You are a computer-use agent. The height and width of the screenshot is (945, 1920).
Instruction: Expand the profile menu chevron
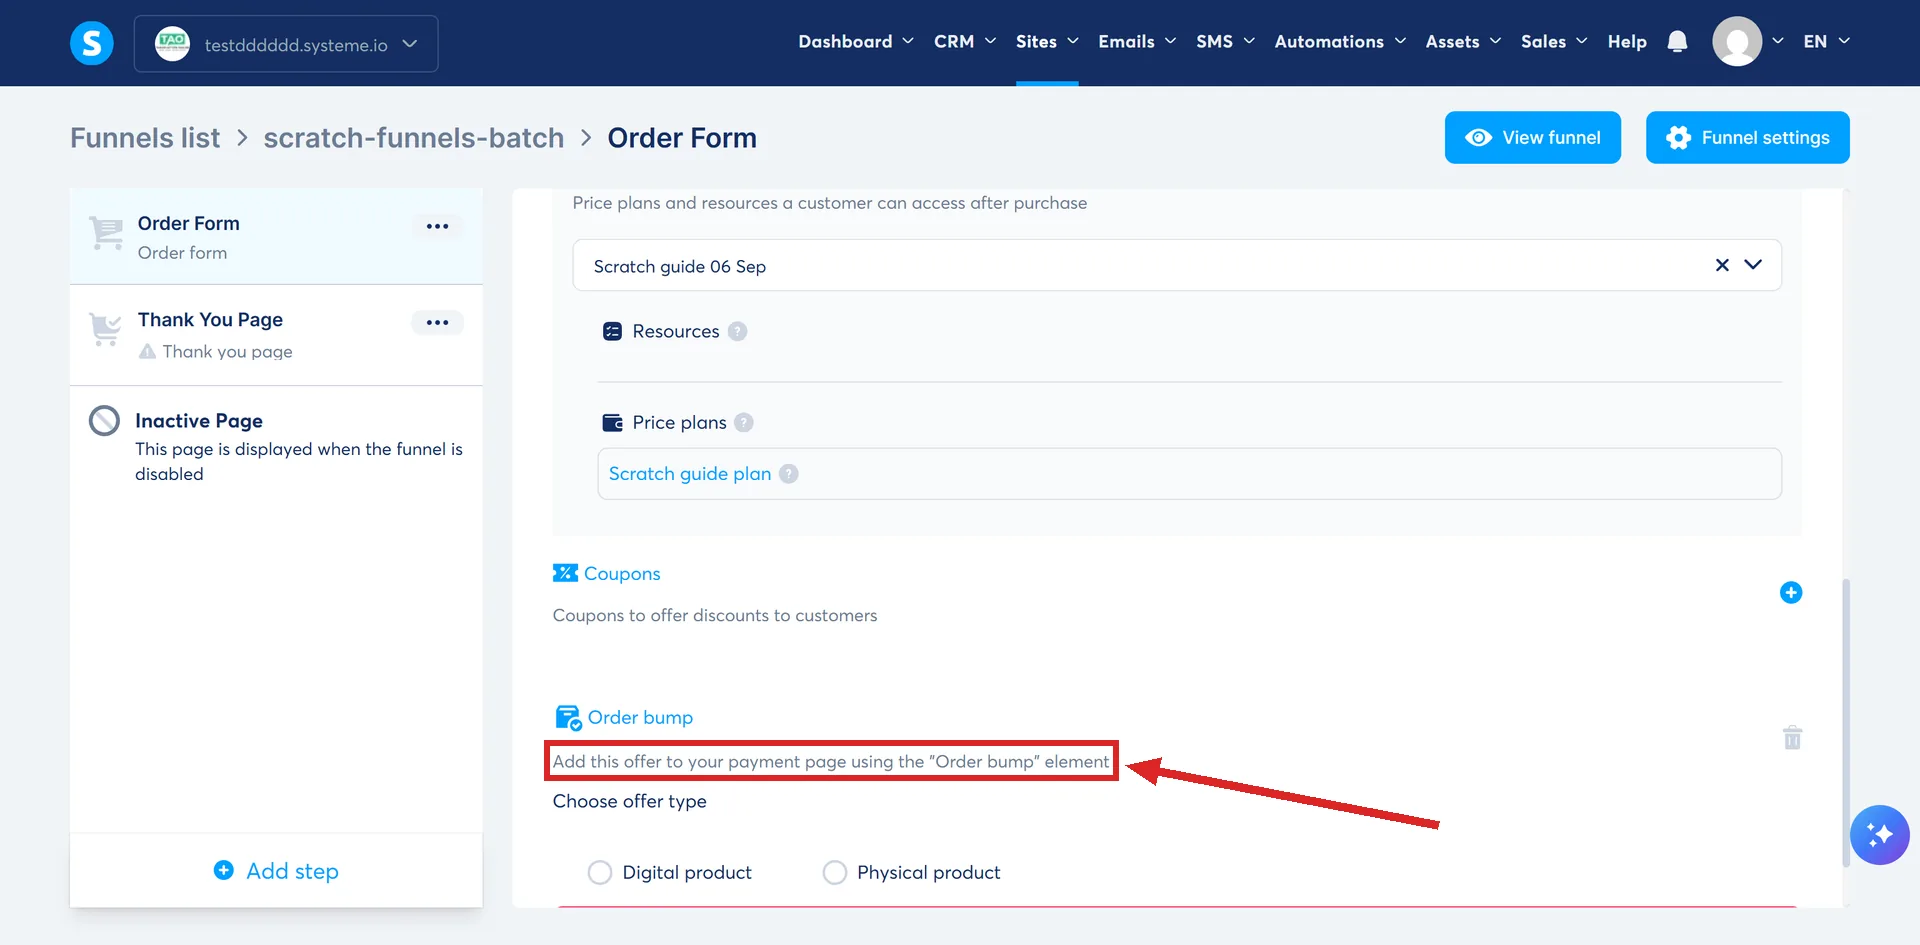tap(1777, 41)
